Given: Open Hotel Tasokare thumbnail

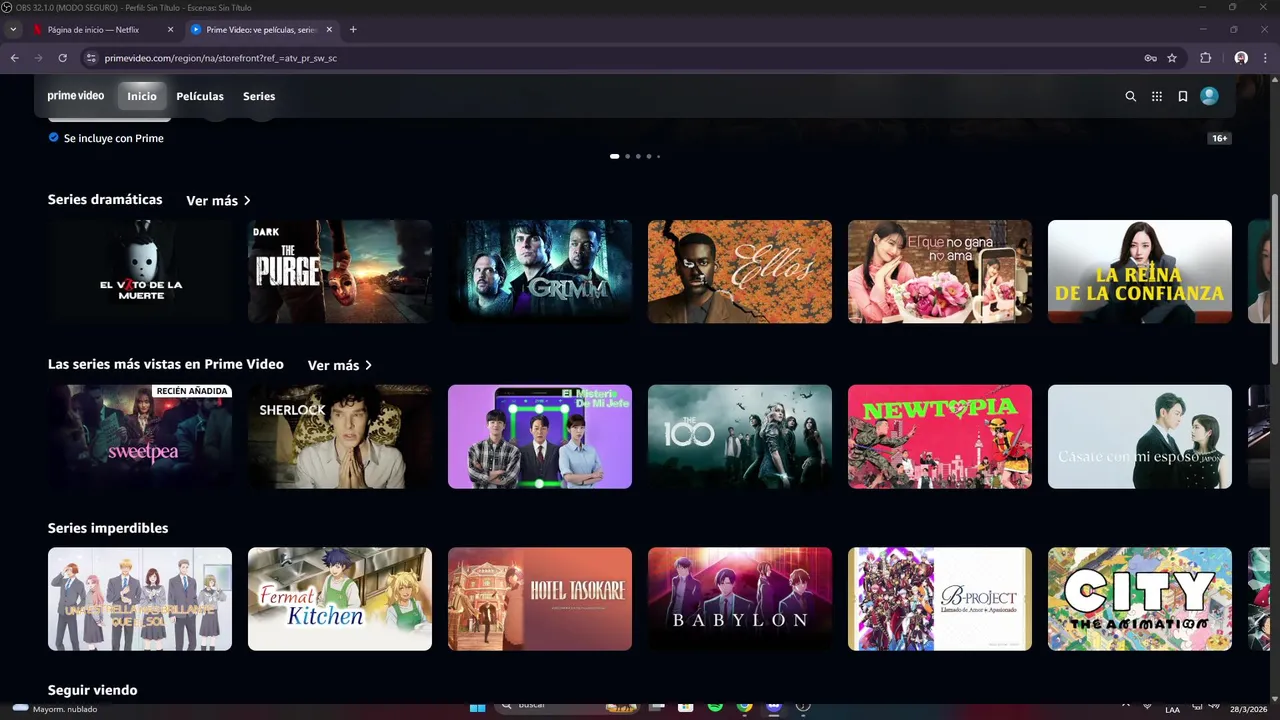Looking at the screenshot, I should click(540, 599).
